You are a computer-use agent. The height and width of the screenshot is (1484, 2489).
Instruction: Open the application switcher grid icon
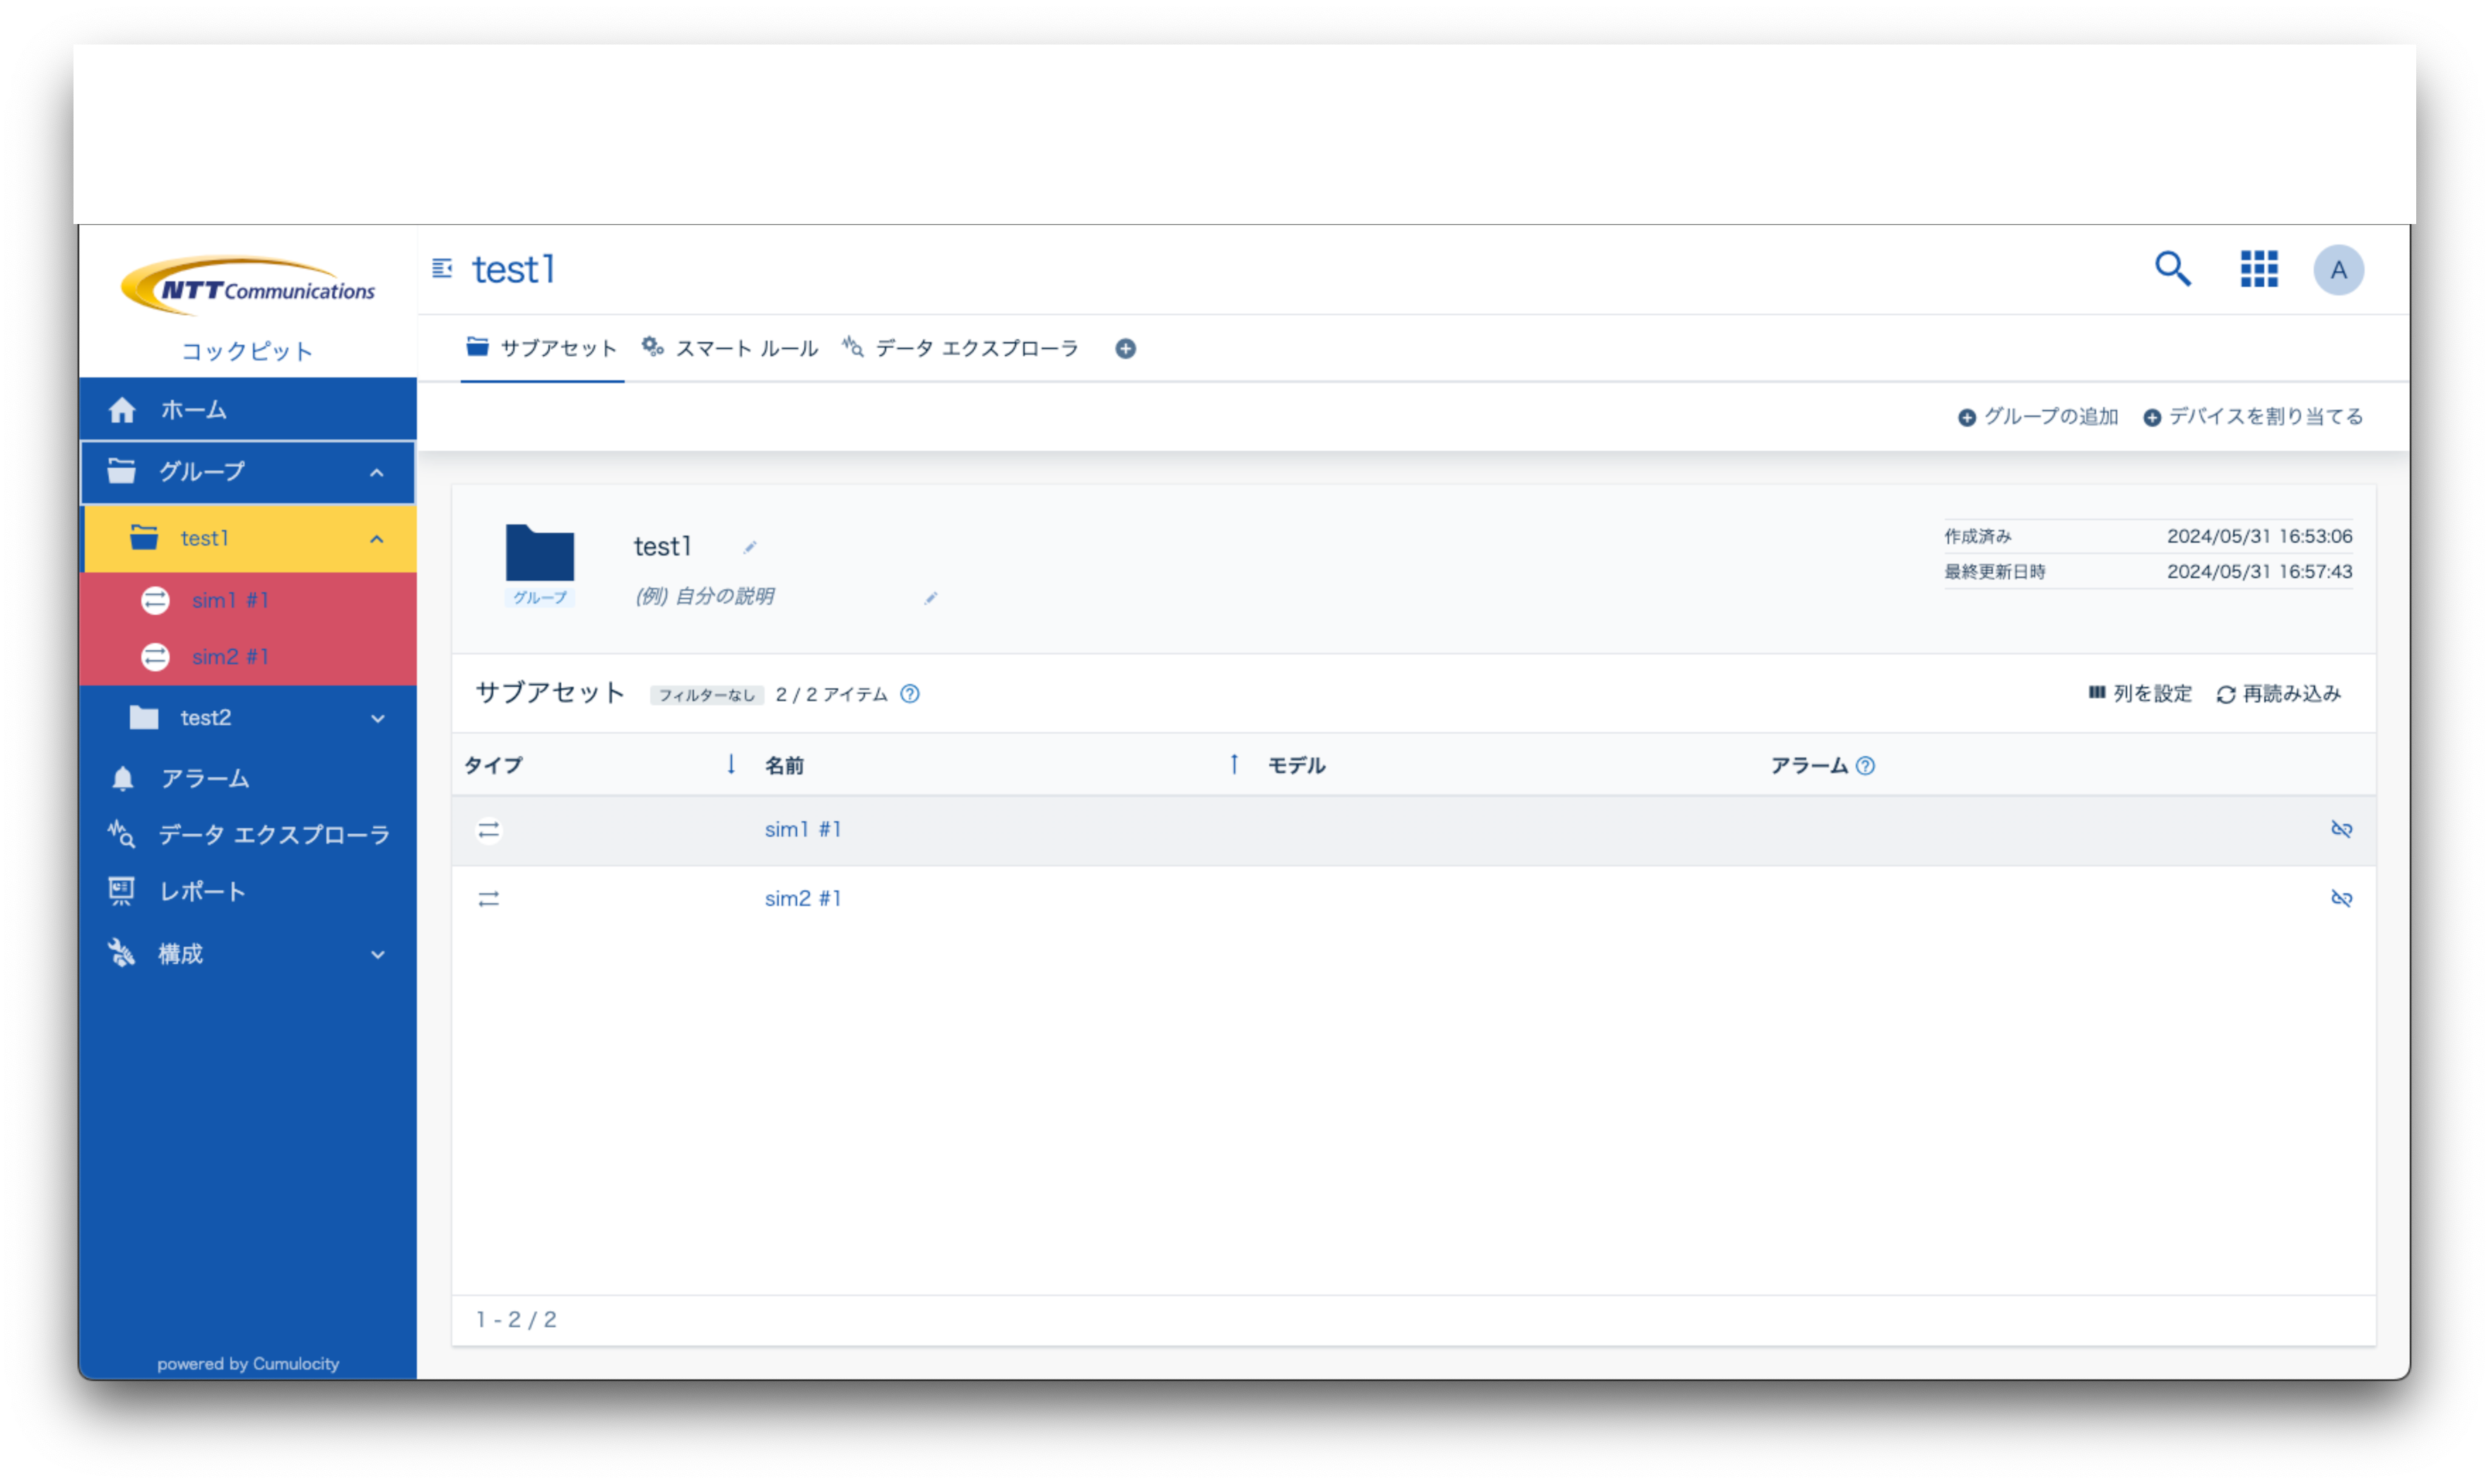[2258, 269]
